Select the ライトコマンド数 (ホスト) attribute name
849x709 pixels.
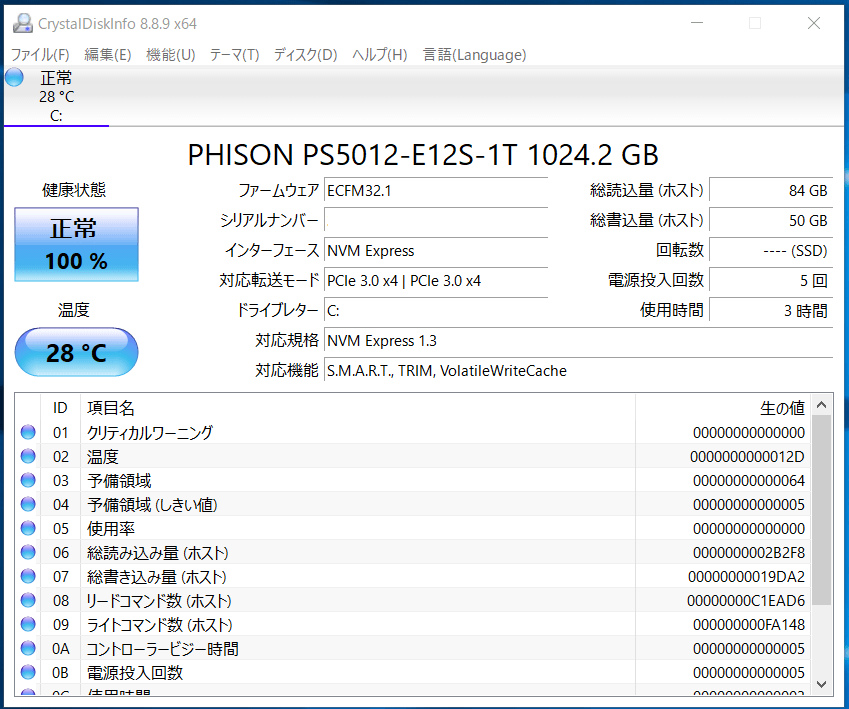[x=160, y=625]
